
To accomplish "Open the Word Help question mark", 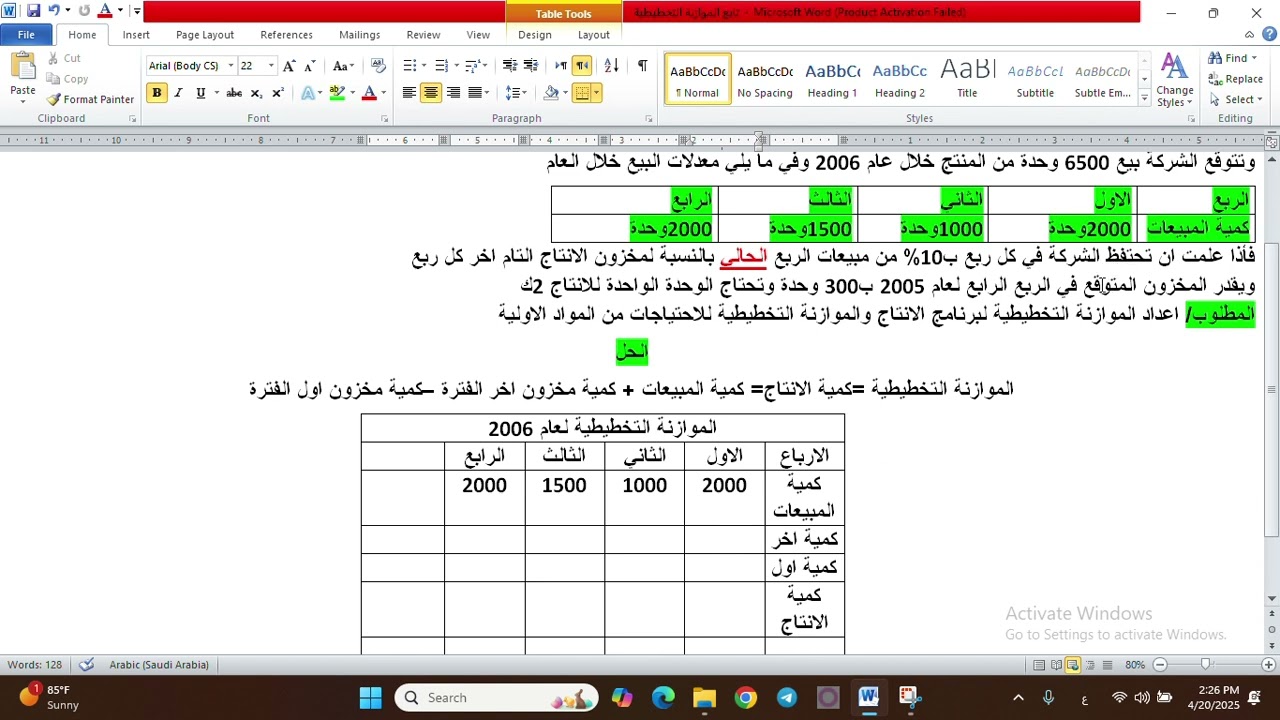I will 1269,34.
